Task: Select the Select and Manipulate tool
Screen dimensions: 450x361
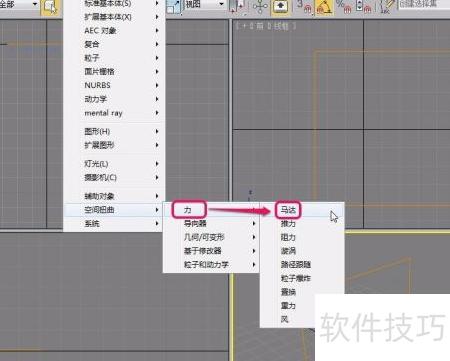Action: pos(260,7)
